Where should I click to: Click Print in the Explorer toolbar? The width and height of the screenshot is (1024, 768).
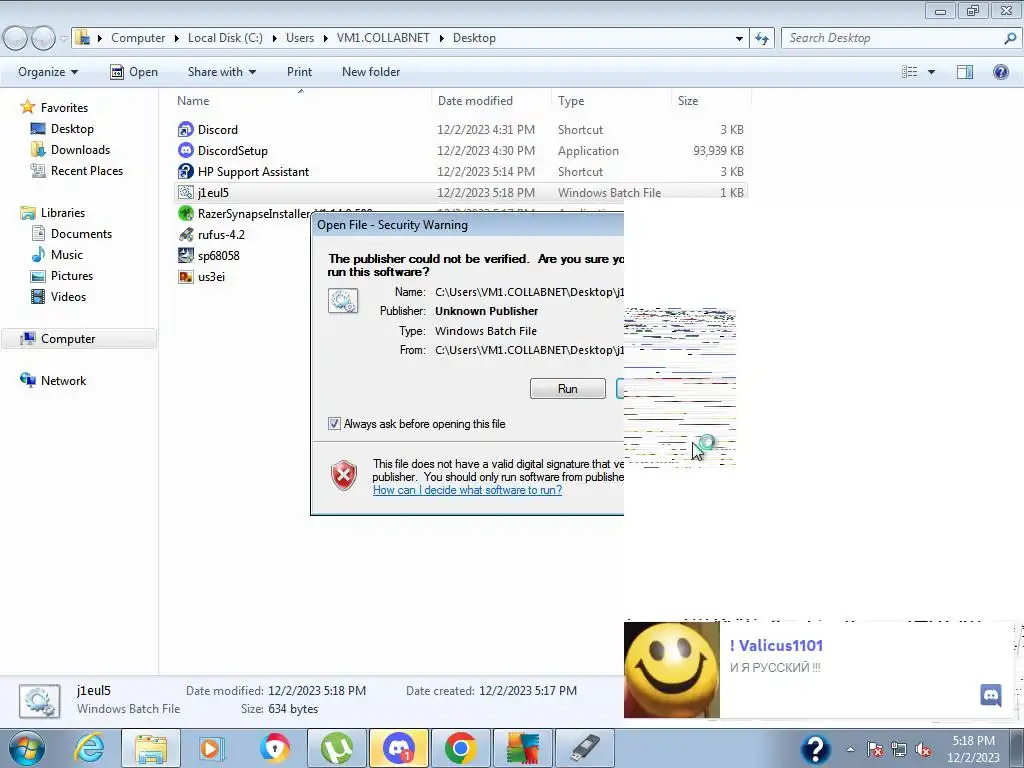(299, 72)
